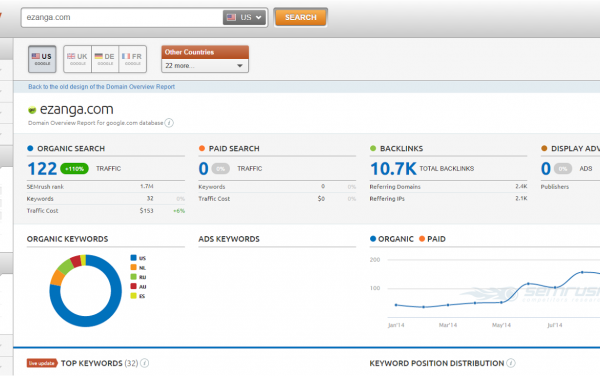The height and width of the screenshot is (376, 600).
Task: Expand the Other Countries 22 more dropdown
Action: click(x=205, y=66)
